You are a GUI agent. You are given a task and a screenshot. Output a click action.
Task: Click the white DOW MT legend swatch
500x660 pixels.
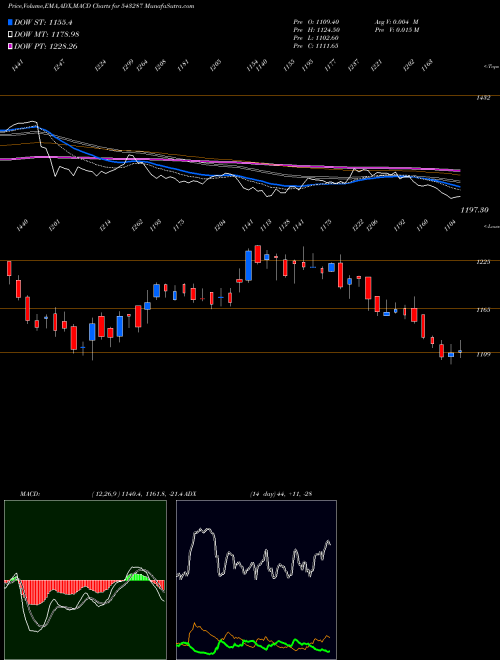click(10, 35)
